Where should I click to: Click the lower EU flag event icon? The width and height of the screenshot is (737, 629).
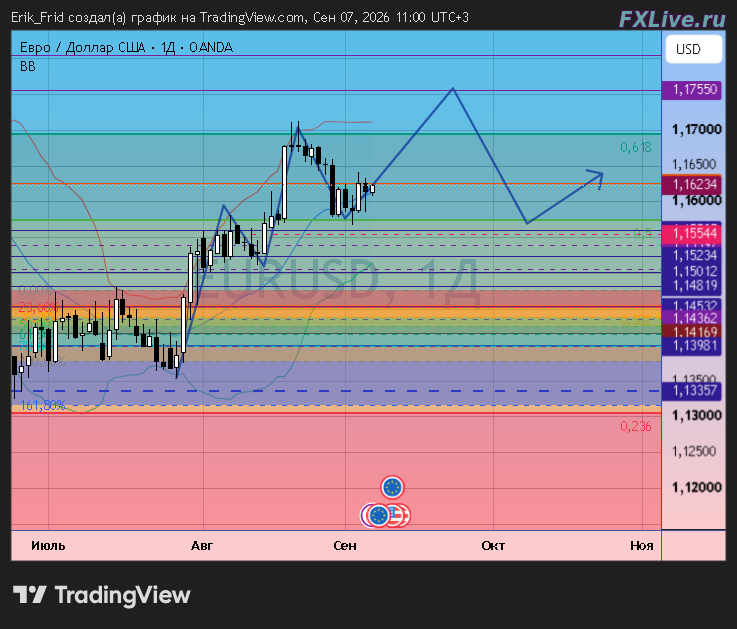[378, 515]
